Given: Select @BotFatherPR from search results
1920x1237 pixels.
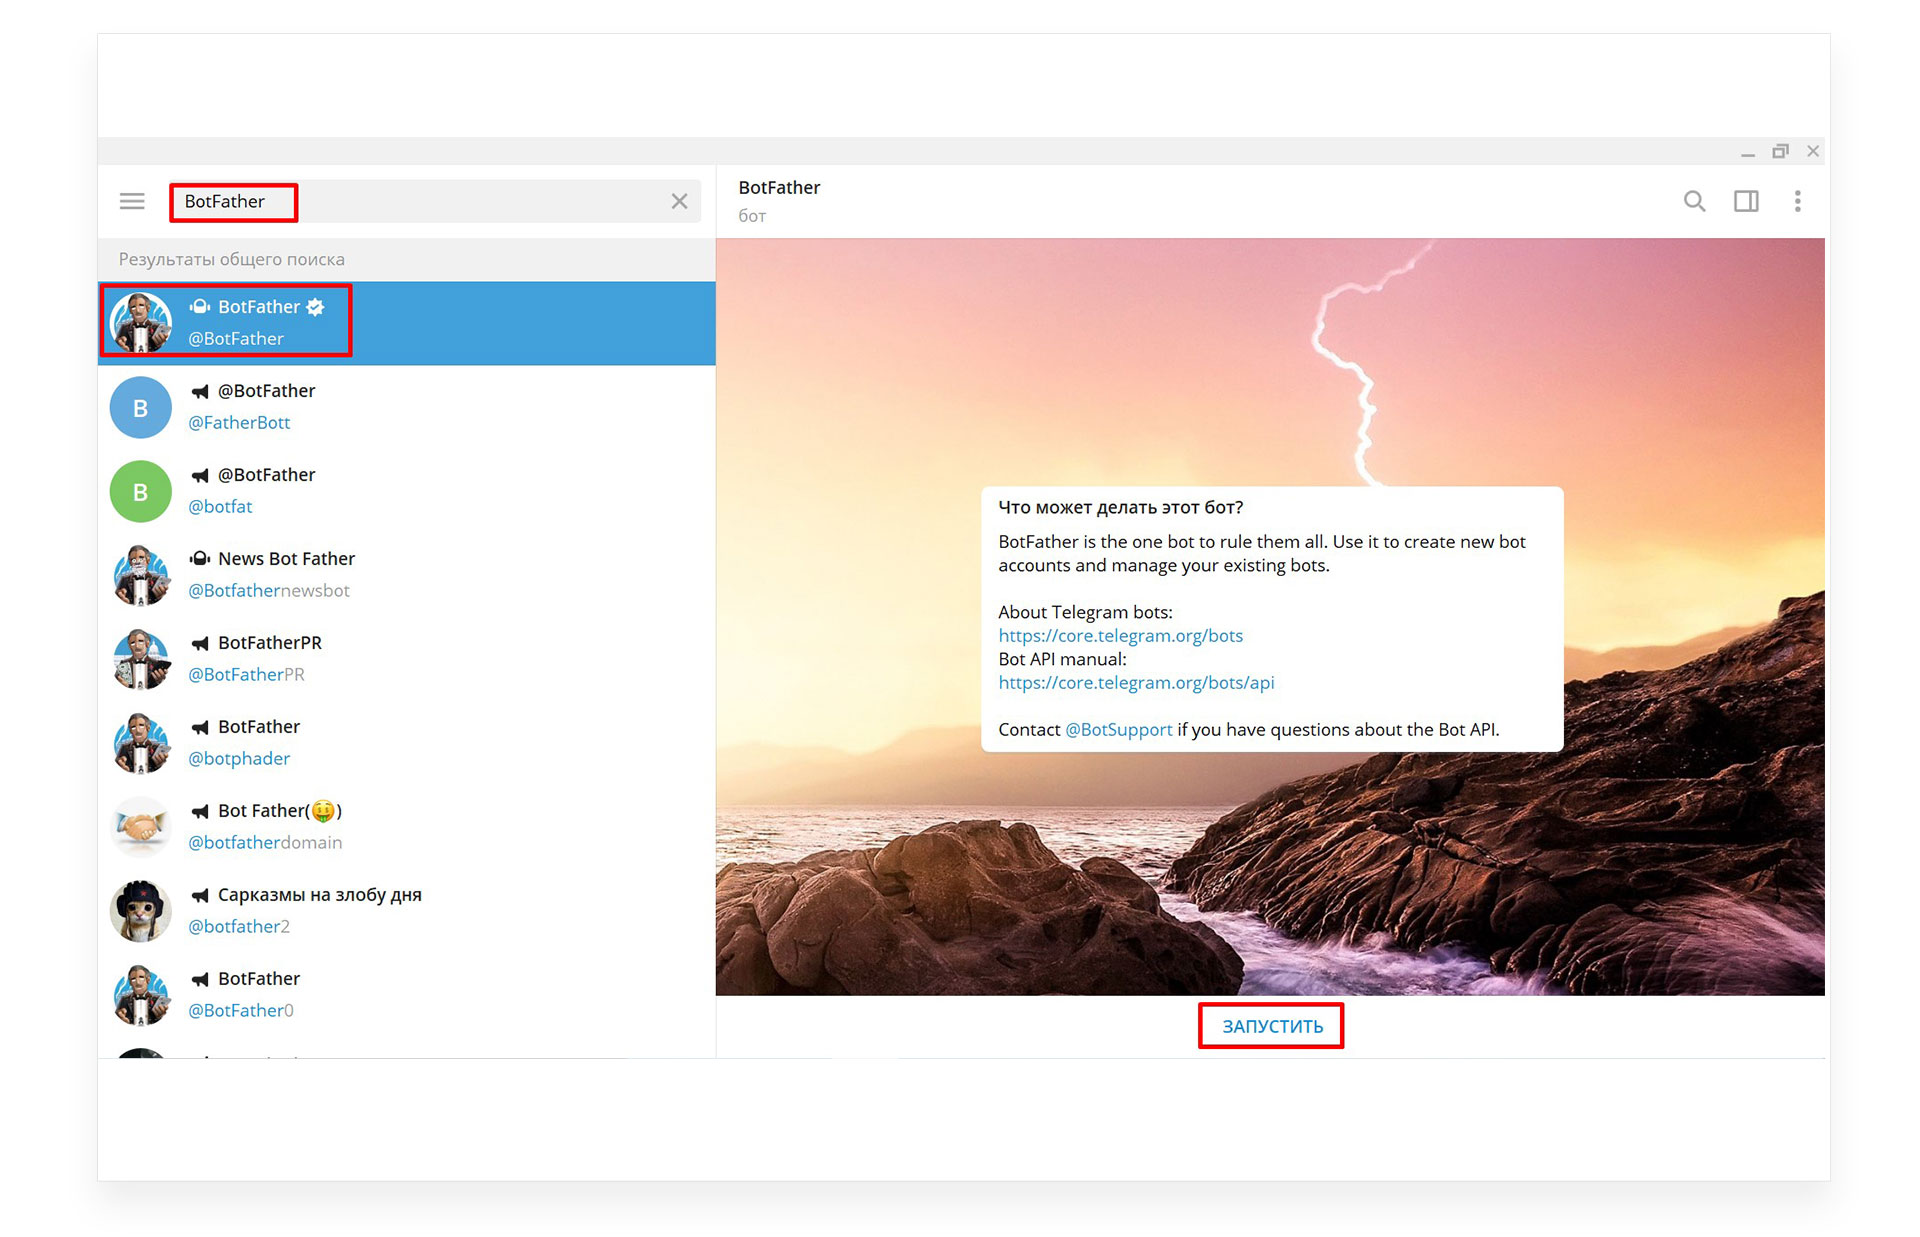Looking at the screenshot, I should click(x=407, y=659).
